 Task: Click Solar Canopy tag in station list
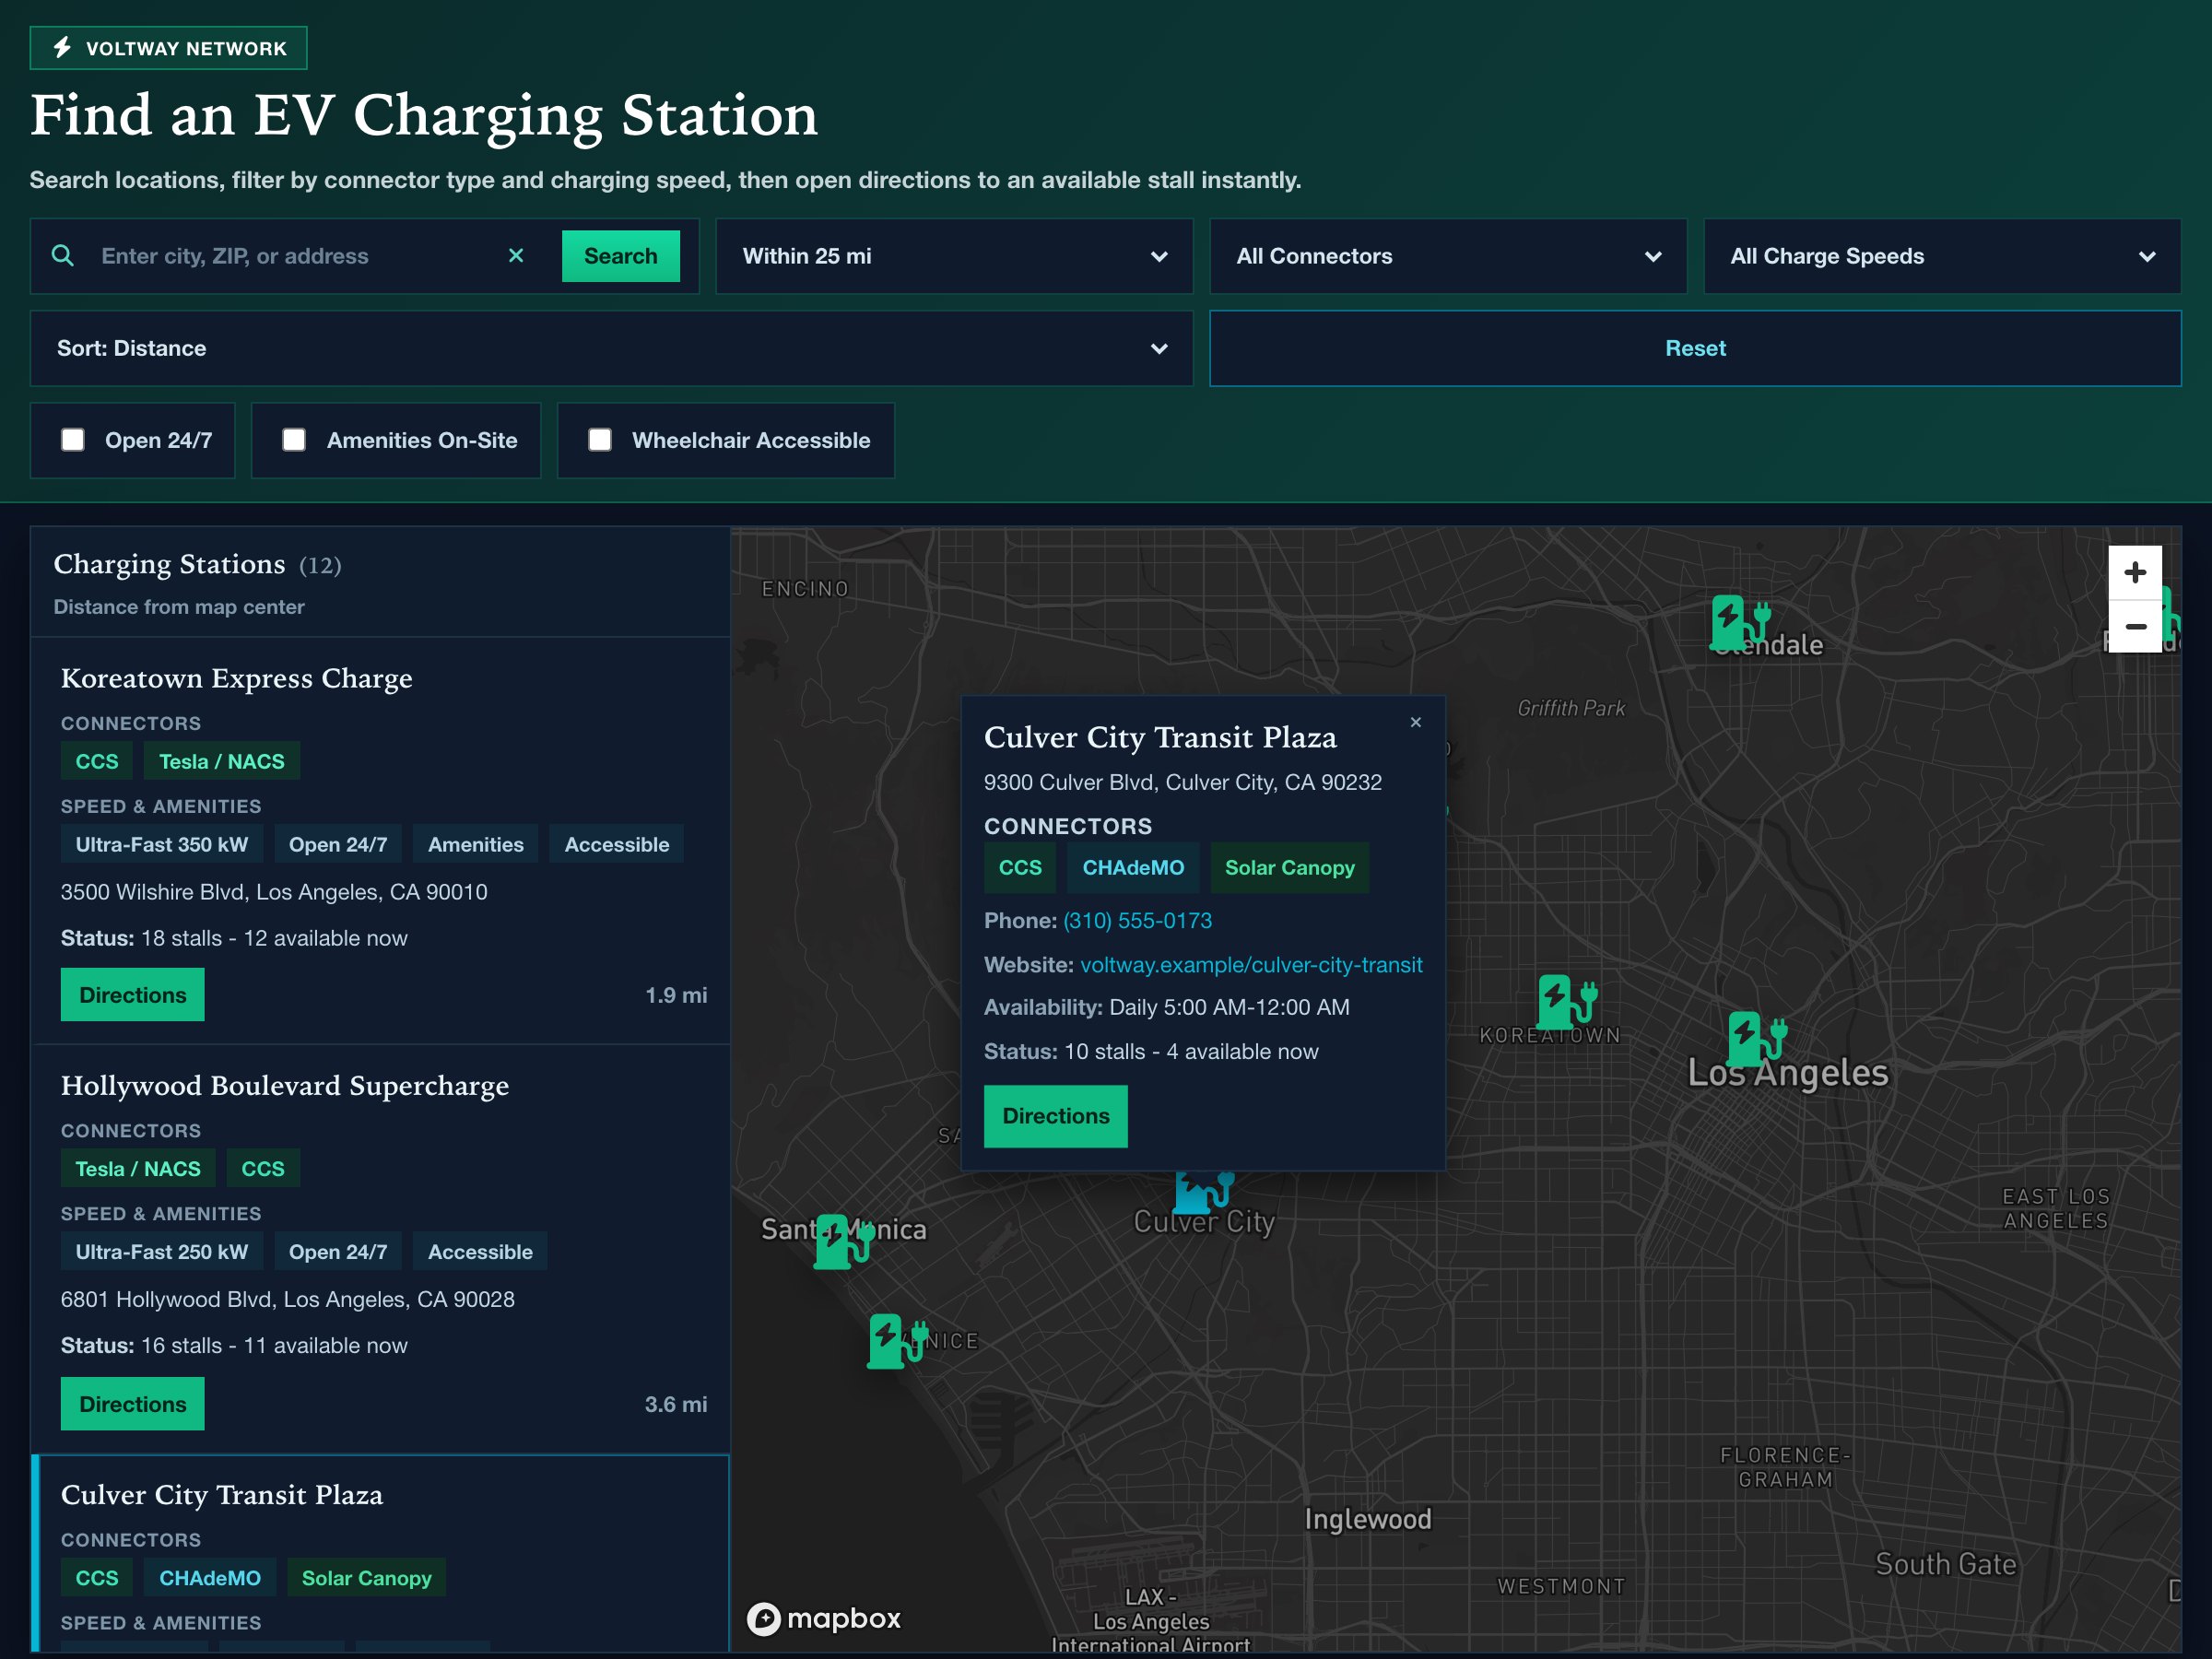click(367, 1578)
